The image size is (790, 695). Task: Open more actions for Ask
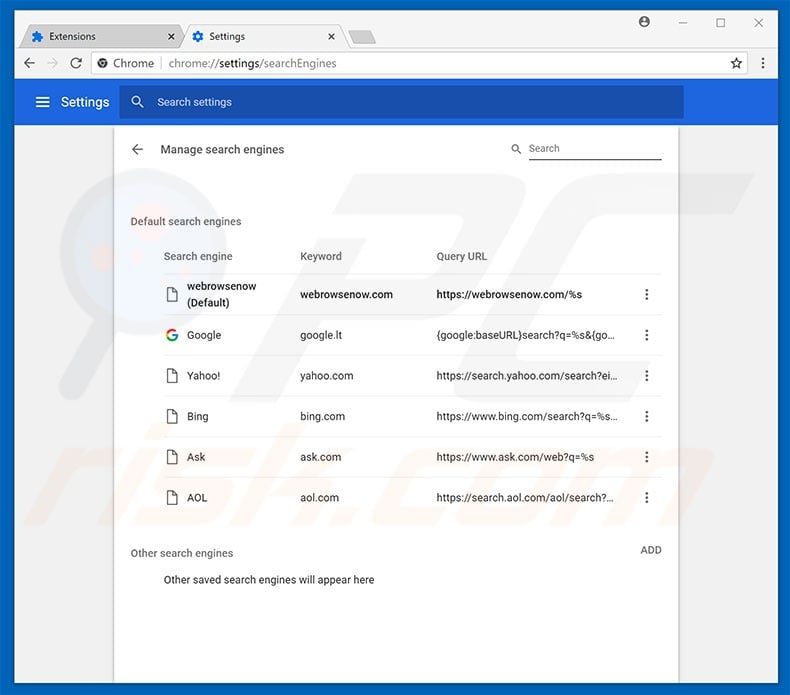646,457
